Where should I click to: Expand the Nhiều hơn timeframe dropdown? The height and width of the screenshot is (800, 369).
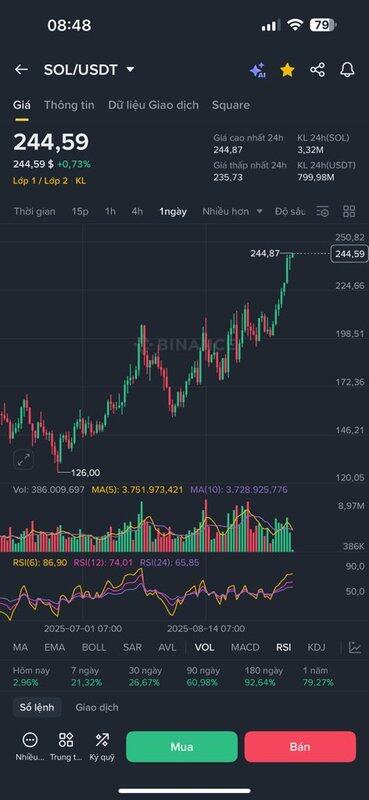[x=232, y=211]
